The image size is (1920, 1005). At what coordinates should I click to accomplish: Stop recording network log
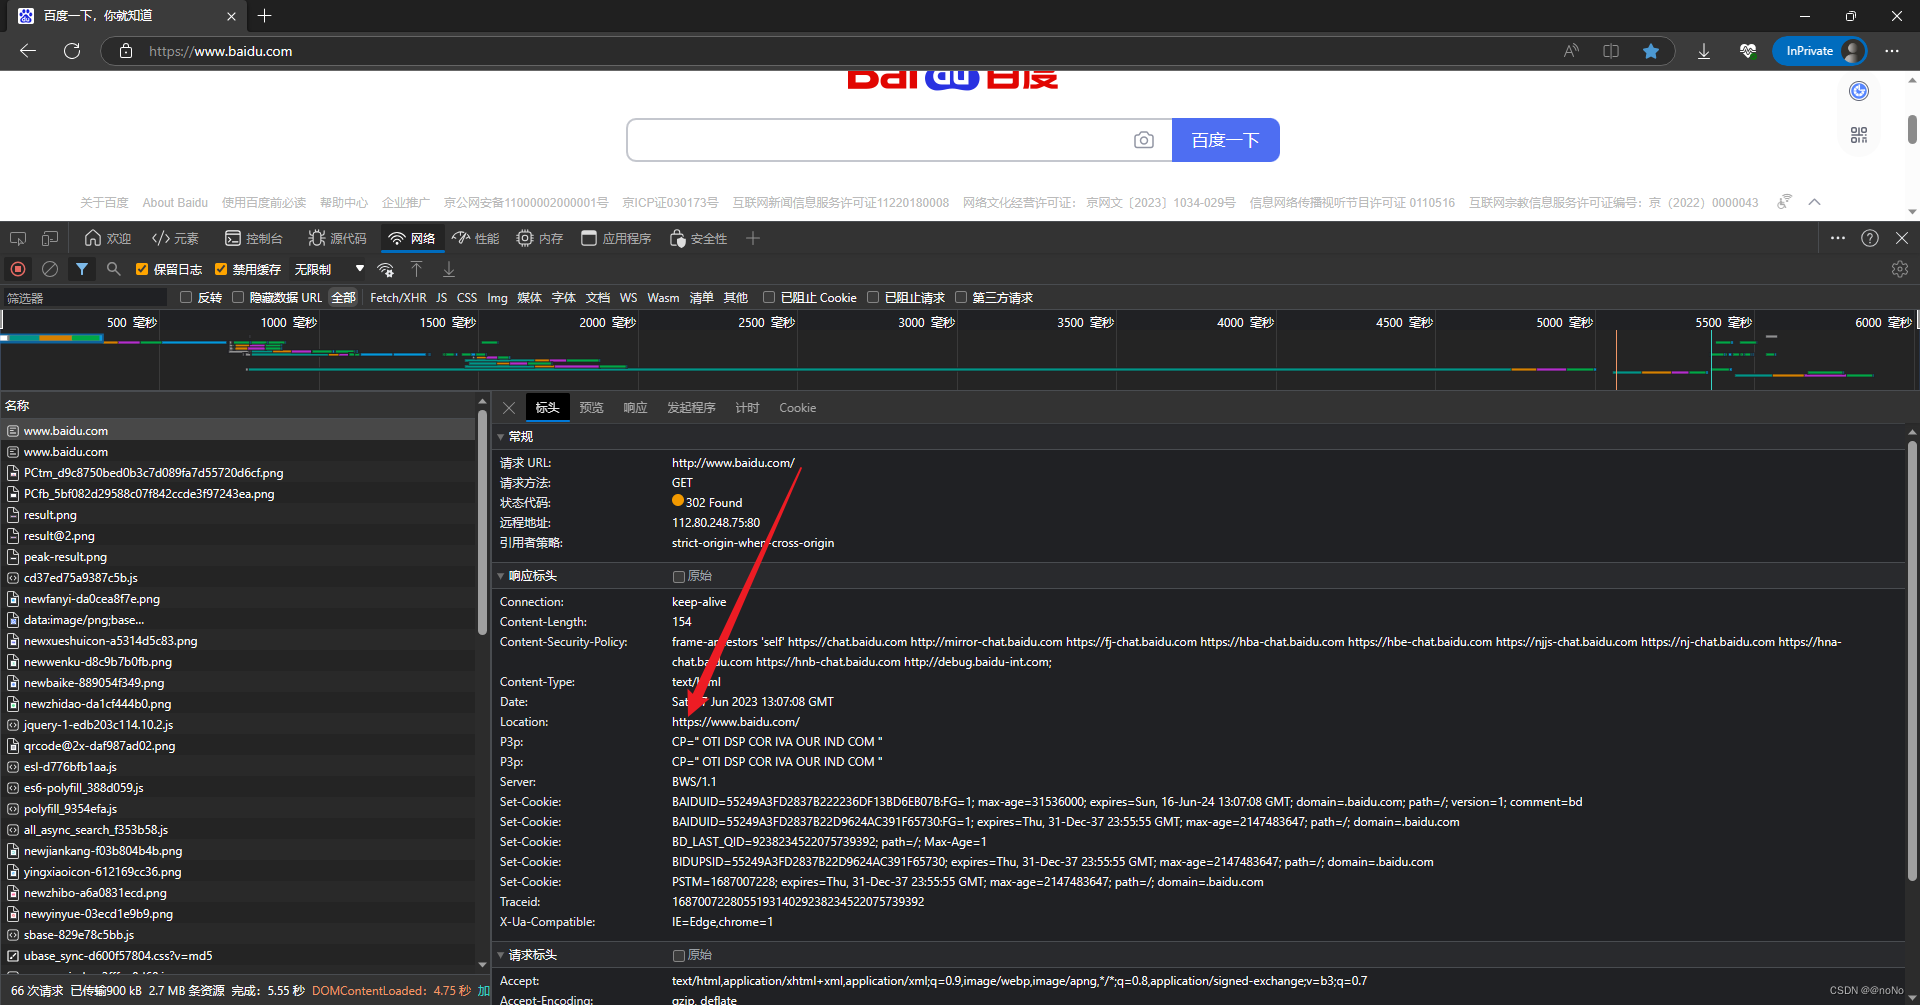tap(18, 269)
